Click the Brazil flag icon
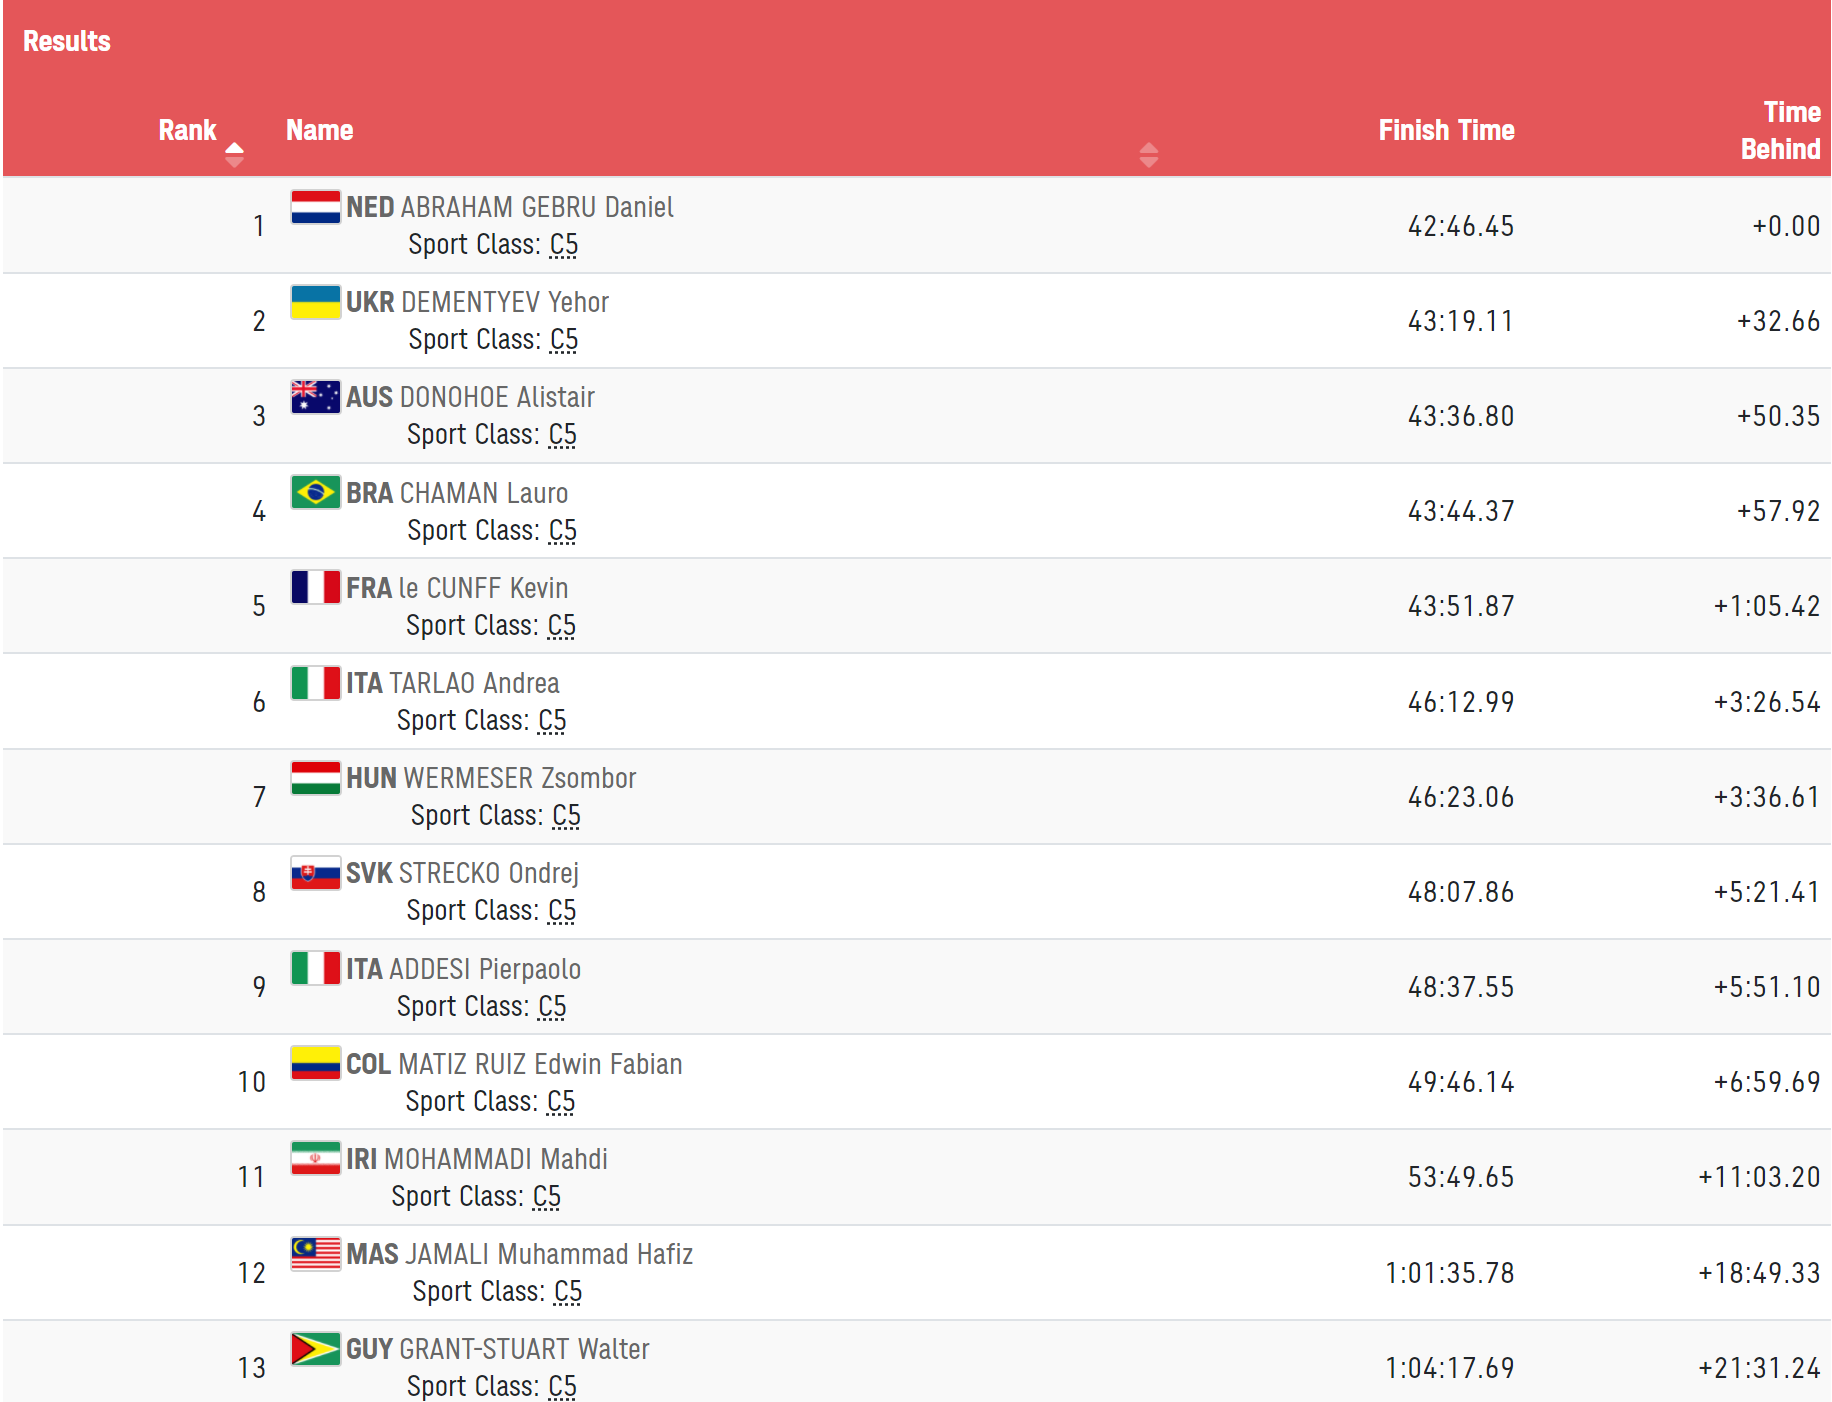Viewport: 1832px width, 1402px height. click(315, 492)
